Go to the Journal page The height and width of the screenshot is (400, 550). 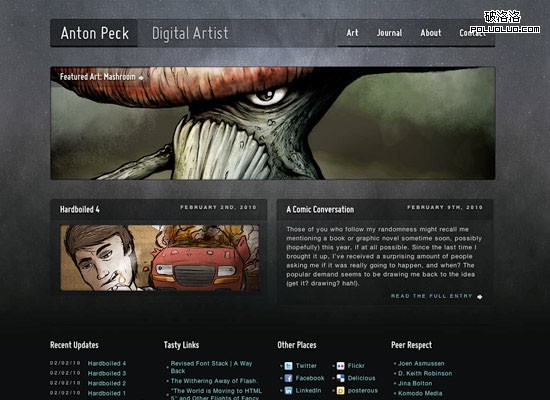point(389,33)
